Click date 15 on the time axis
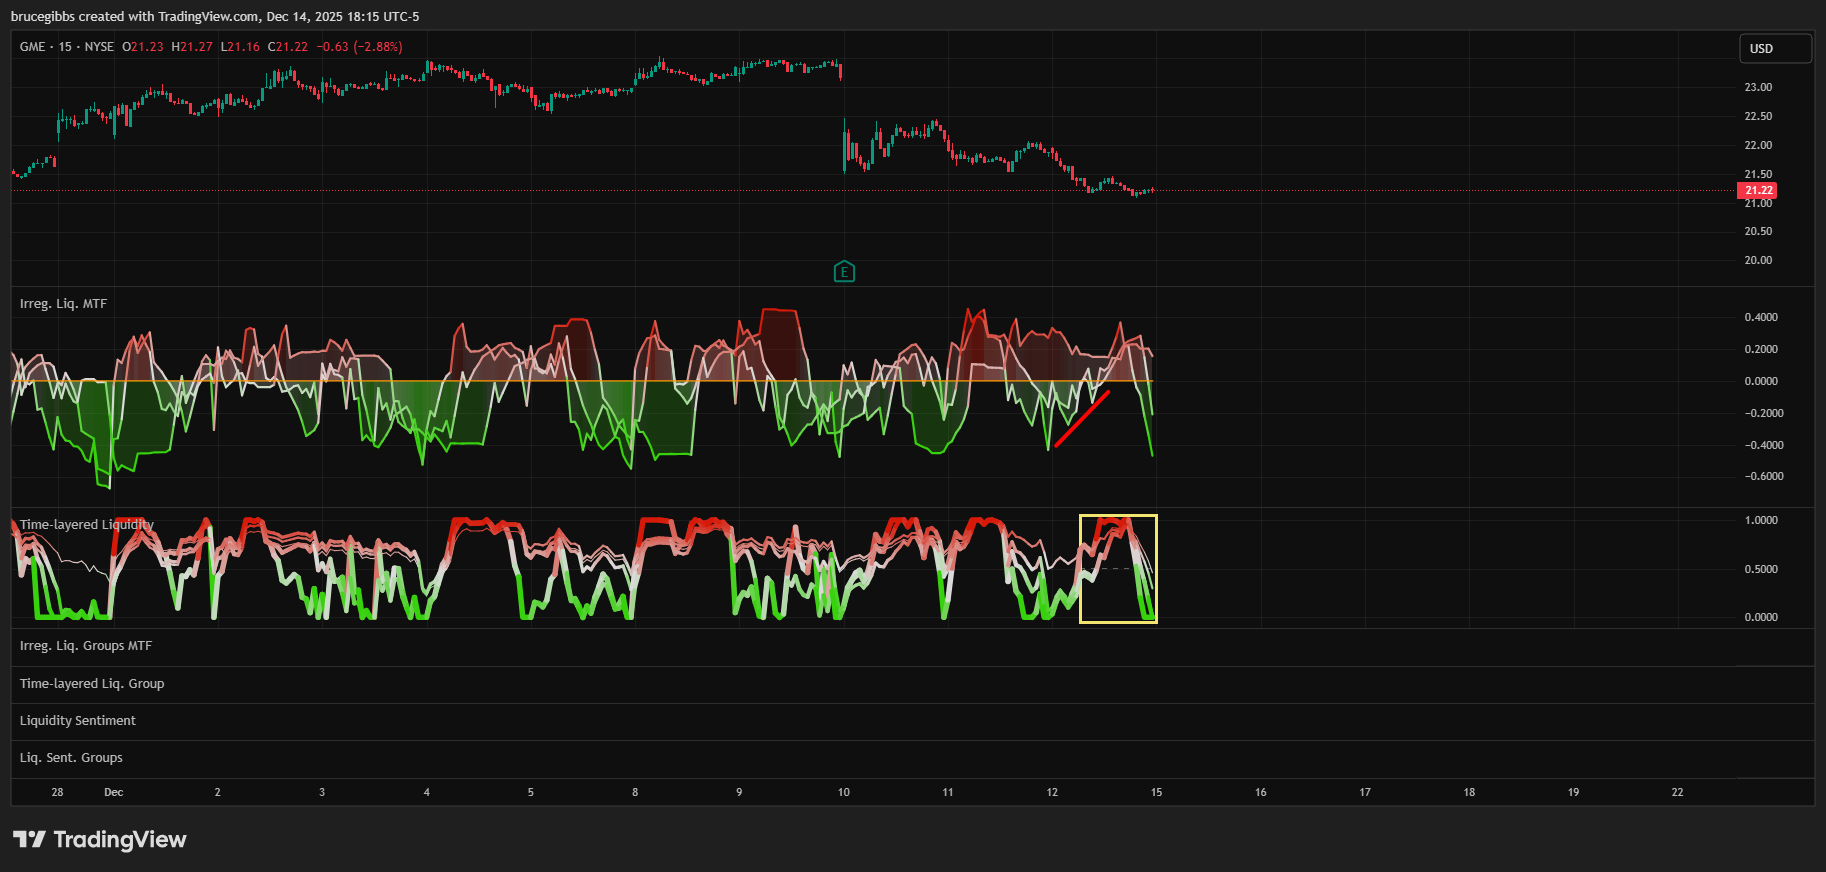The width and height of the screenshot is (1826, 872). 1156,792
